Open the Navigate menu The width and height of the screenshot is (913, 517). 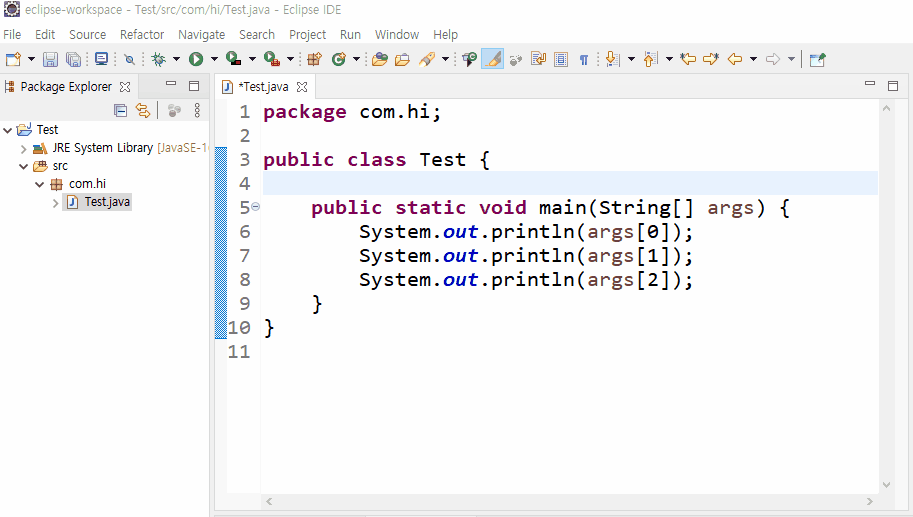[x=201, y=35]
